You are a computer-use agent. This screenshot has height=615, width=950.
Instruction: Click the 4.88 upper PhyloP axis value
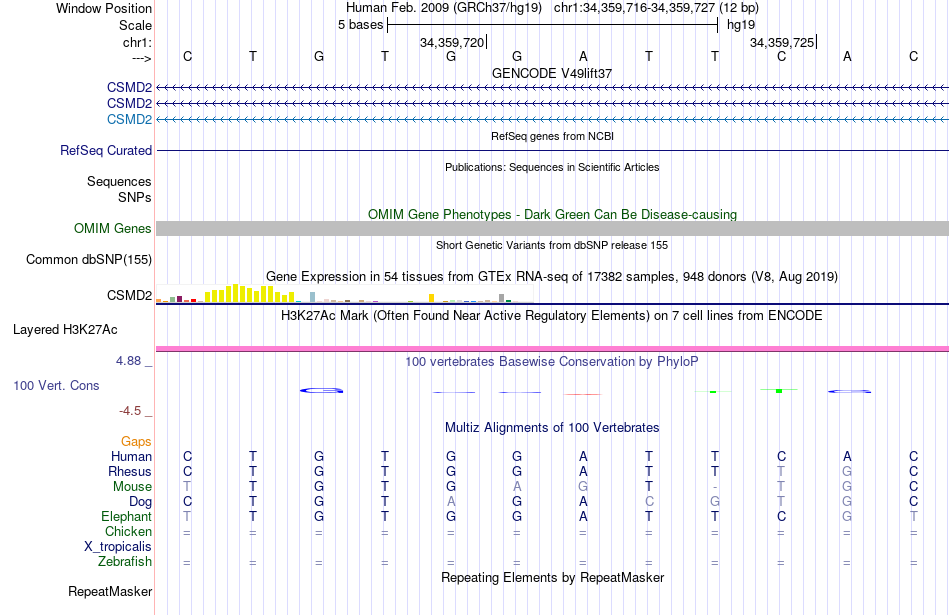pyautogui.click(x=128, y=361)
